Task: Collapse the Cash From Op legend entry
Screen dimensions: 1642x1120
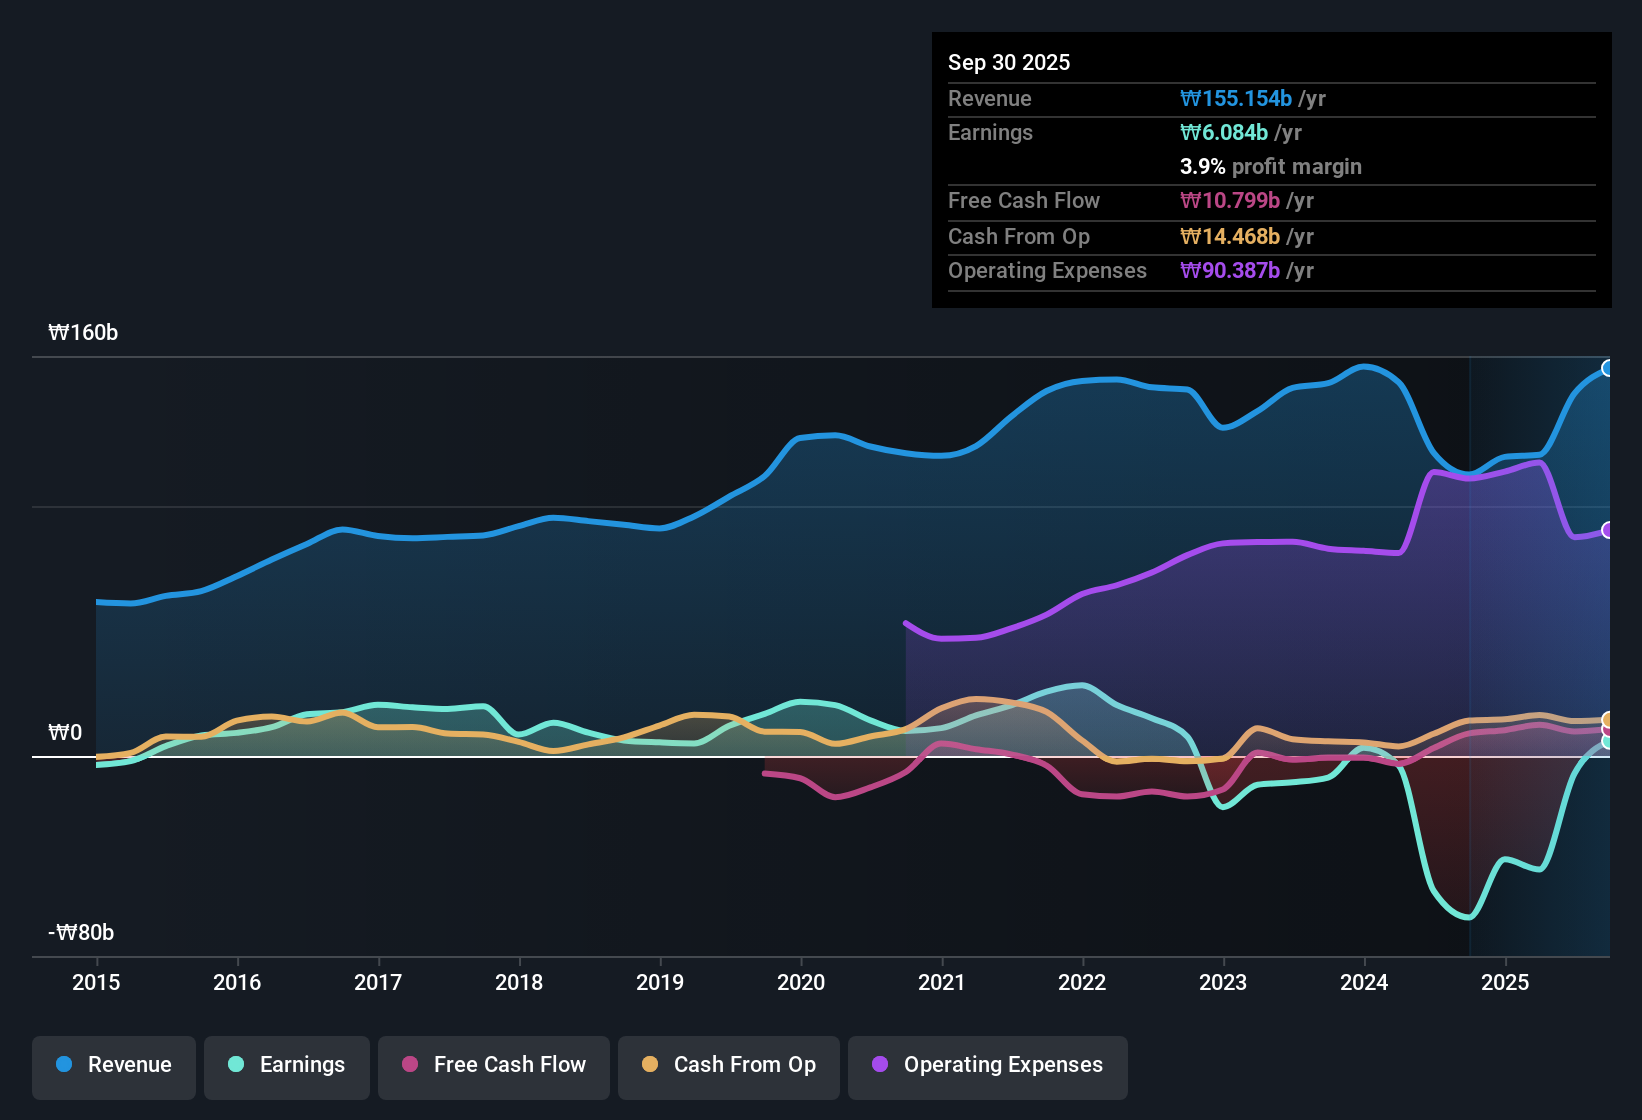Action: (x=728, y=1065)
